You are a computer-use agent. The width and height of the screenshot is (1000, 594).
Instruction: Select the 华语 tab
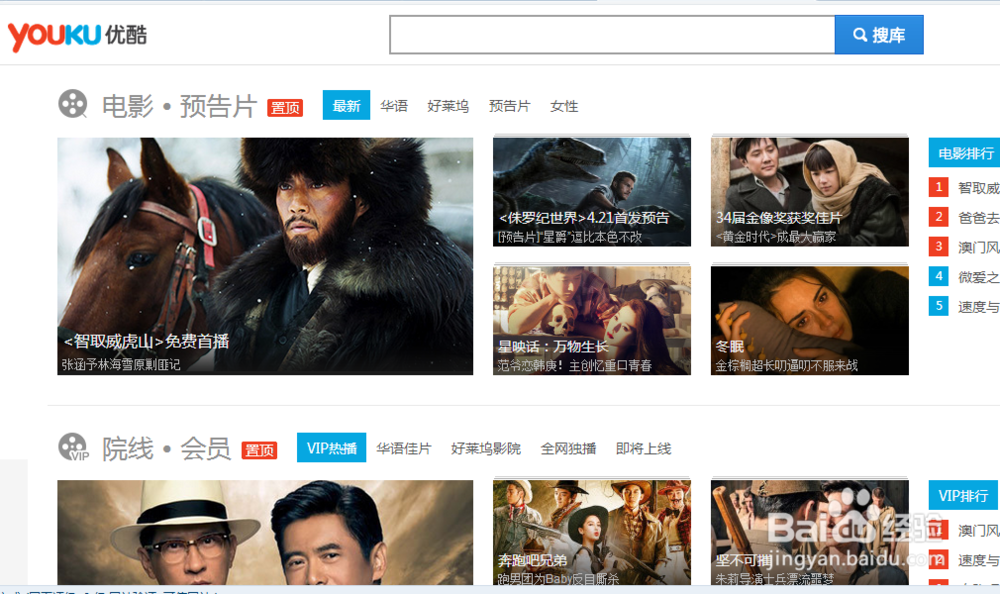pos(393,106)
